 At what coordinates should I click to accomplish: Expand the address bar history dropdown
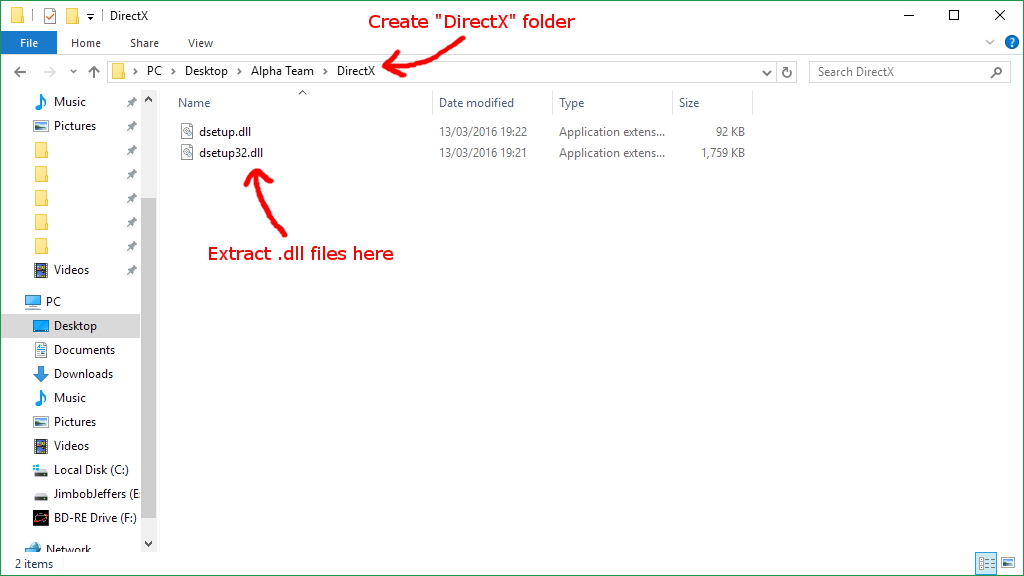[767, 72]
